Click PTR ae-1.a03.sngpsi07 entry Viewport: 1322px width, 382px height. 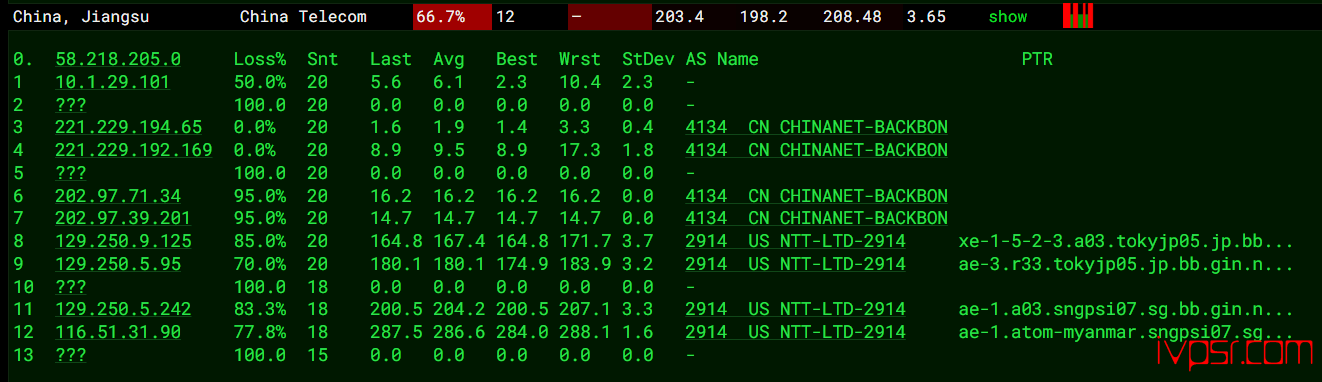tap(1126, 309)
